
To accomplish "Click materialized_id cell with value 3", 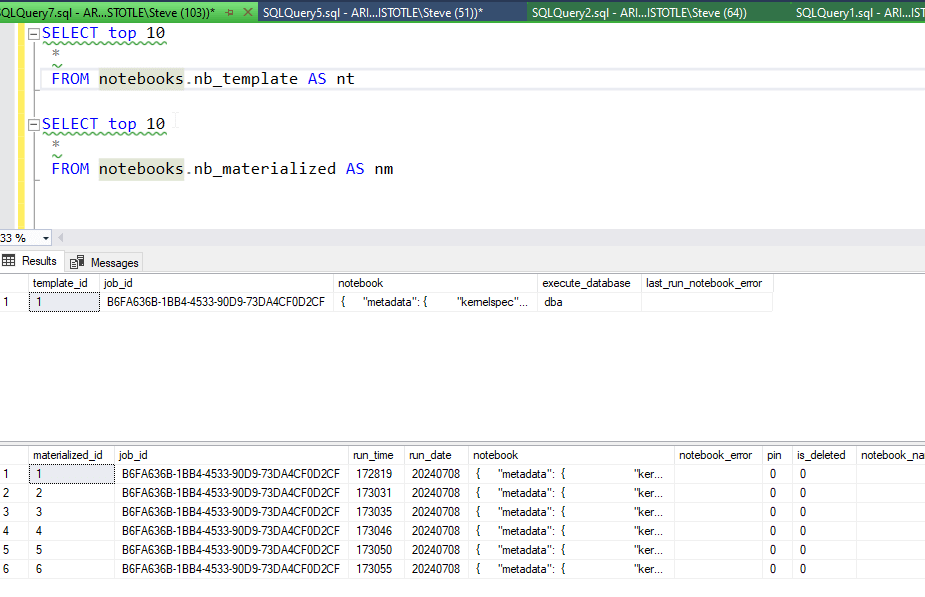I will [x=72, y=511].
